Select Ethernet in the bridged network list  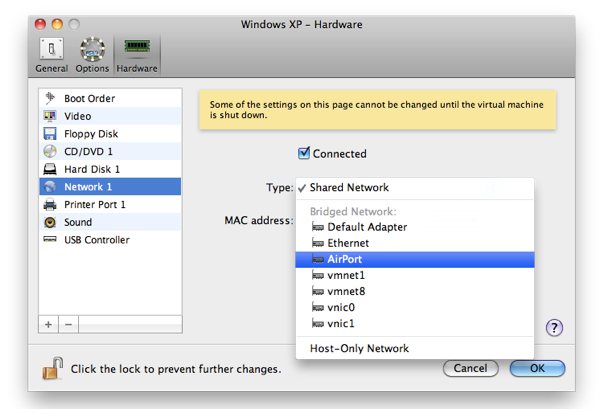pos(347,243)
